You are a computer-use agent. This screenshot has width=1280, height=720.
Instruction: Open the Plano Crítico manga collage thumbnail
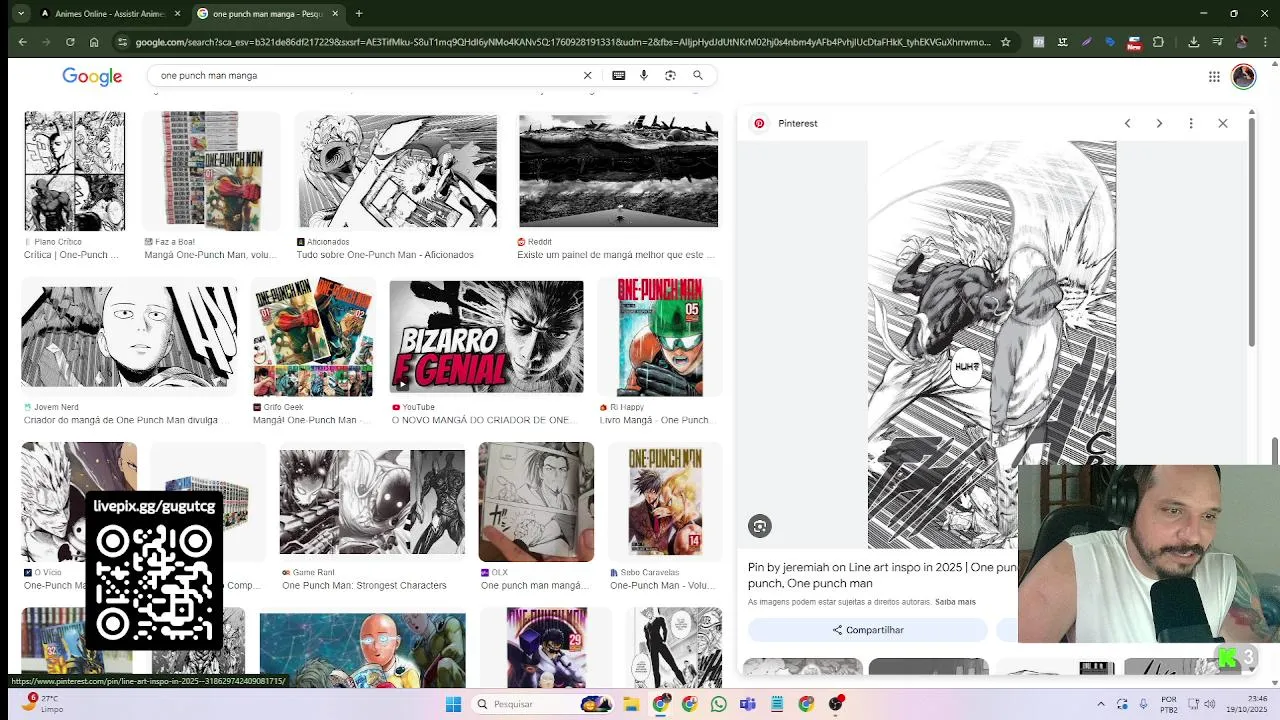75,171
